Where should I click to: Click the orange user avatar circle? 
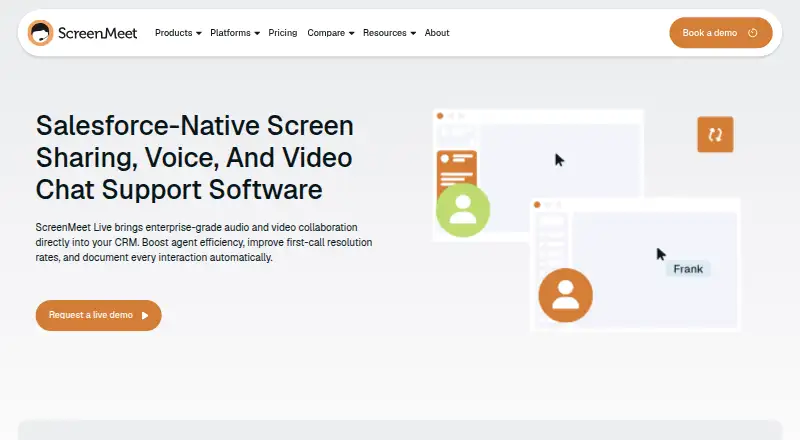point(565,295)
